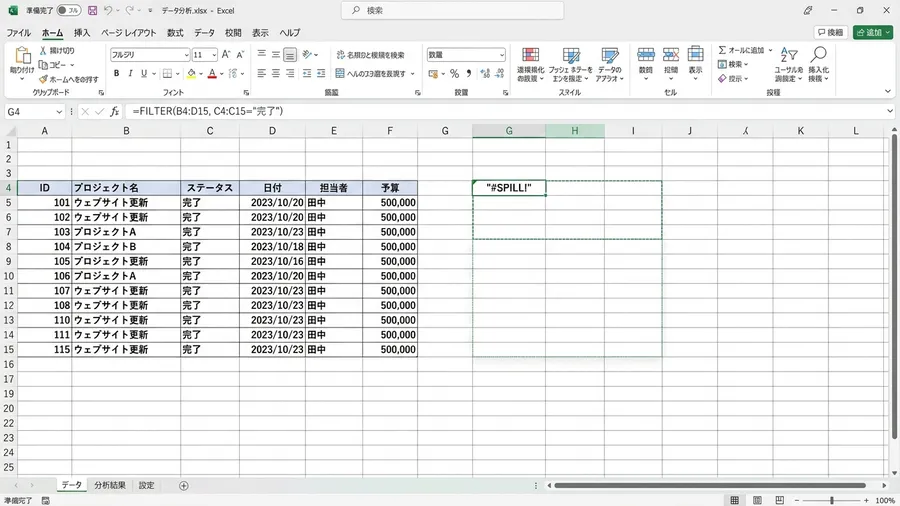Apply yellow fill color bucket

click(191, 73)
